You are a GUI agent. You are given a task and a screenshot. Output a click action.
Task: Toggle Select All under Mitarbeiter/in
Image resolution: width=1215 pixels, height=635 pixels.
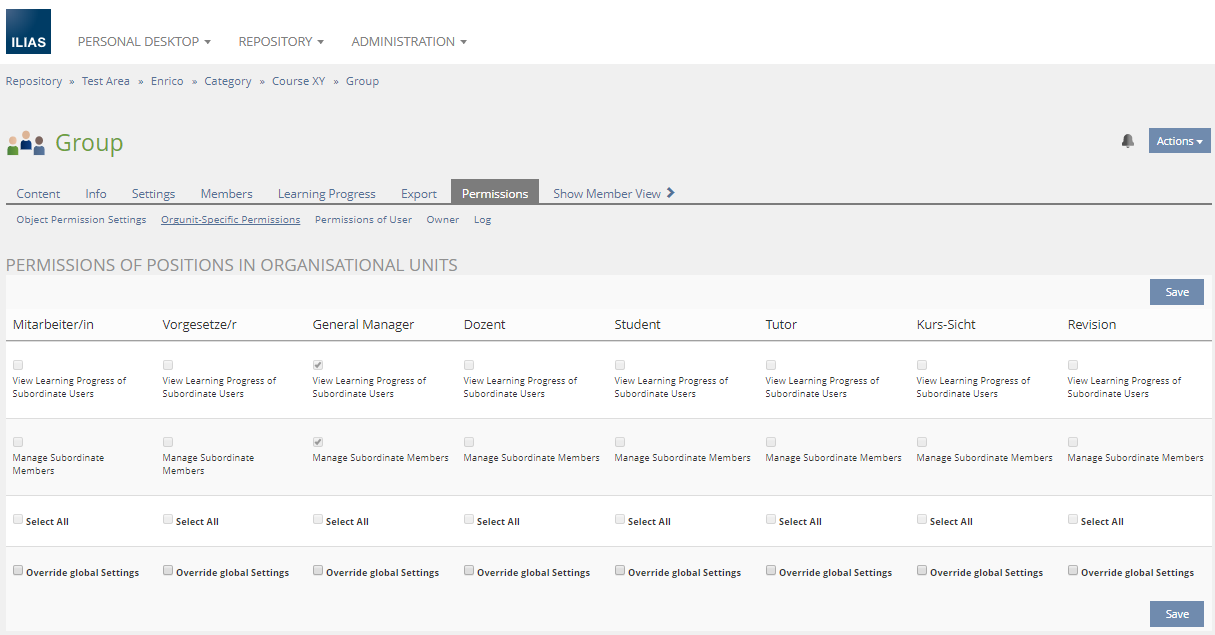18,520
